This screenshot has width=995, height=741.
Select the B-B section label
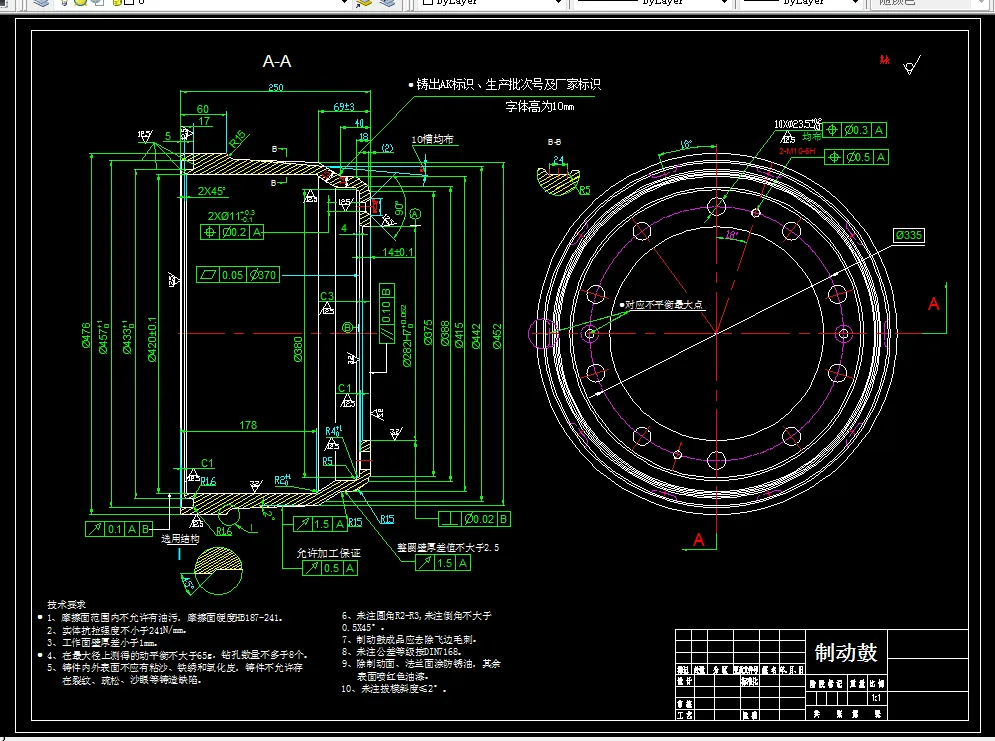[x=554, y=142]
